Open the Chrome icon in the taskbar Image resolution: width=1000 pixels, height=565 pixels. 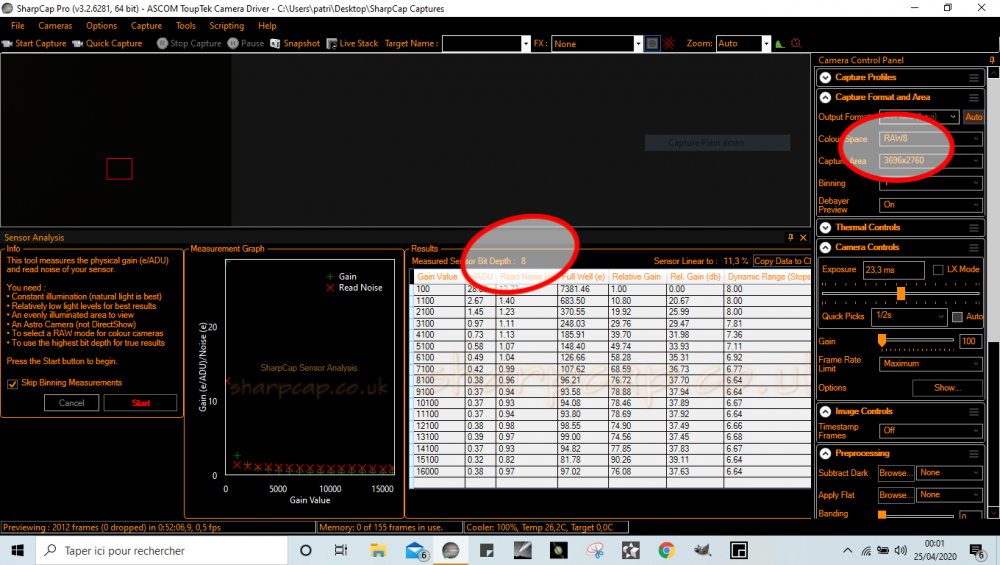coord(666,550)
